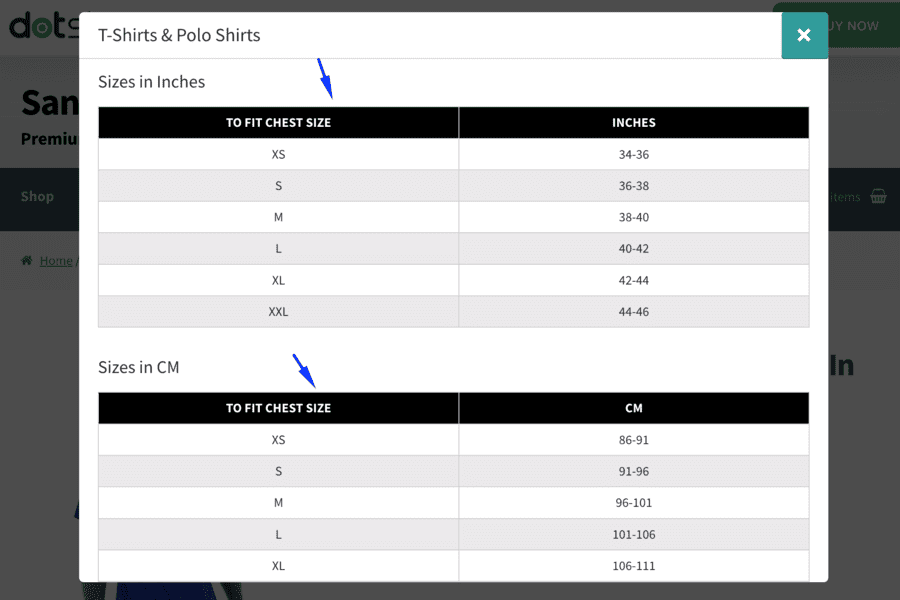Image resolution: width=900 pixels, height=600 pixels.
Task: Click the home icon in breadcrumb
Action: (x=26, y=260)
